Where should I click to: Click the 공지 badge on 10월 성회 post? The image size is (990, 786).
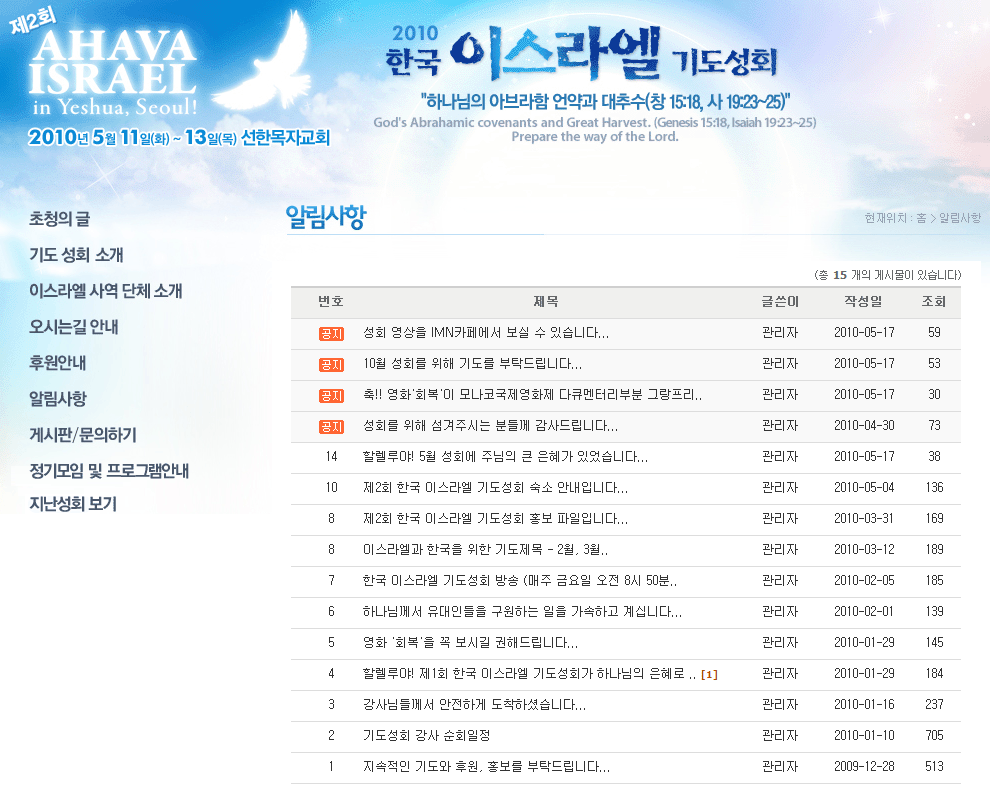click(x=331, y=364)
